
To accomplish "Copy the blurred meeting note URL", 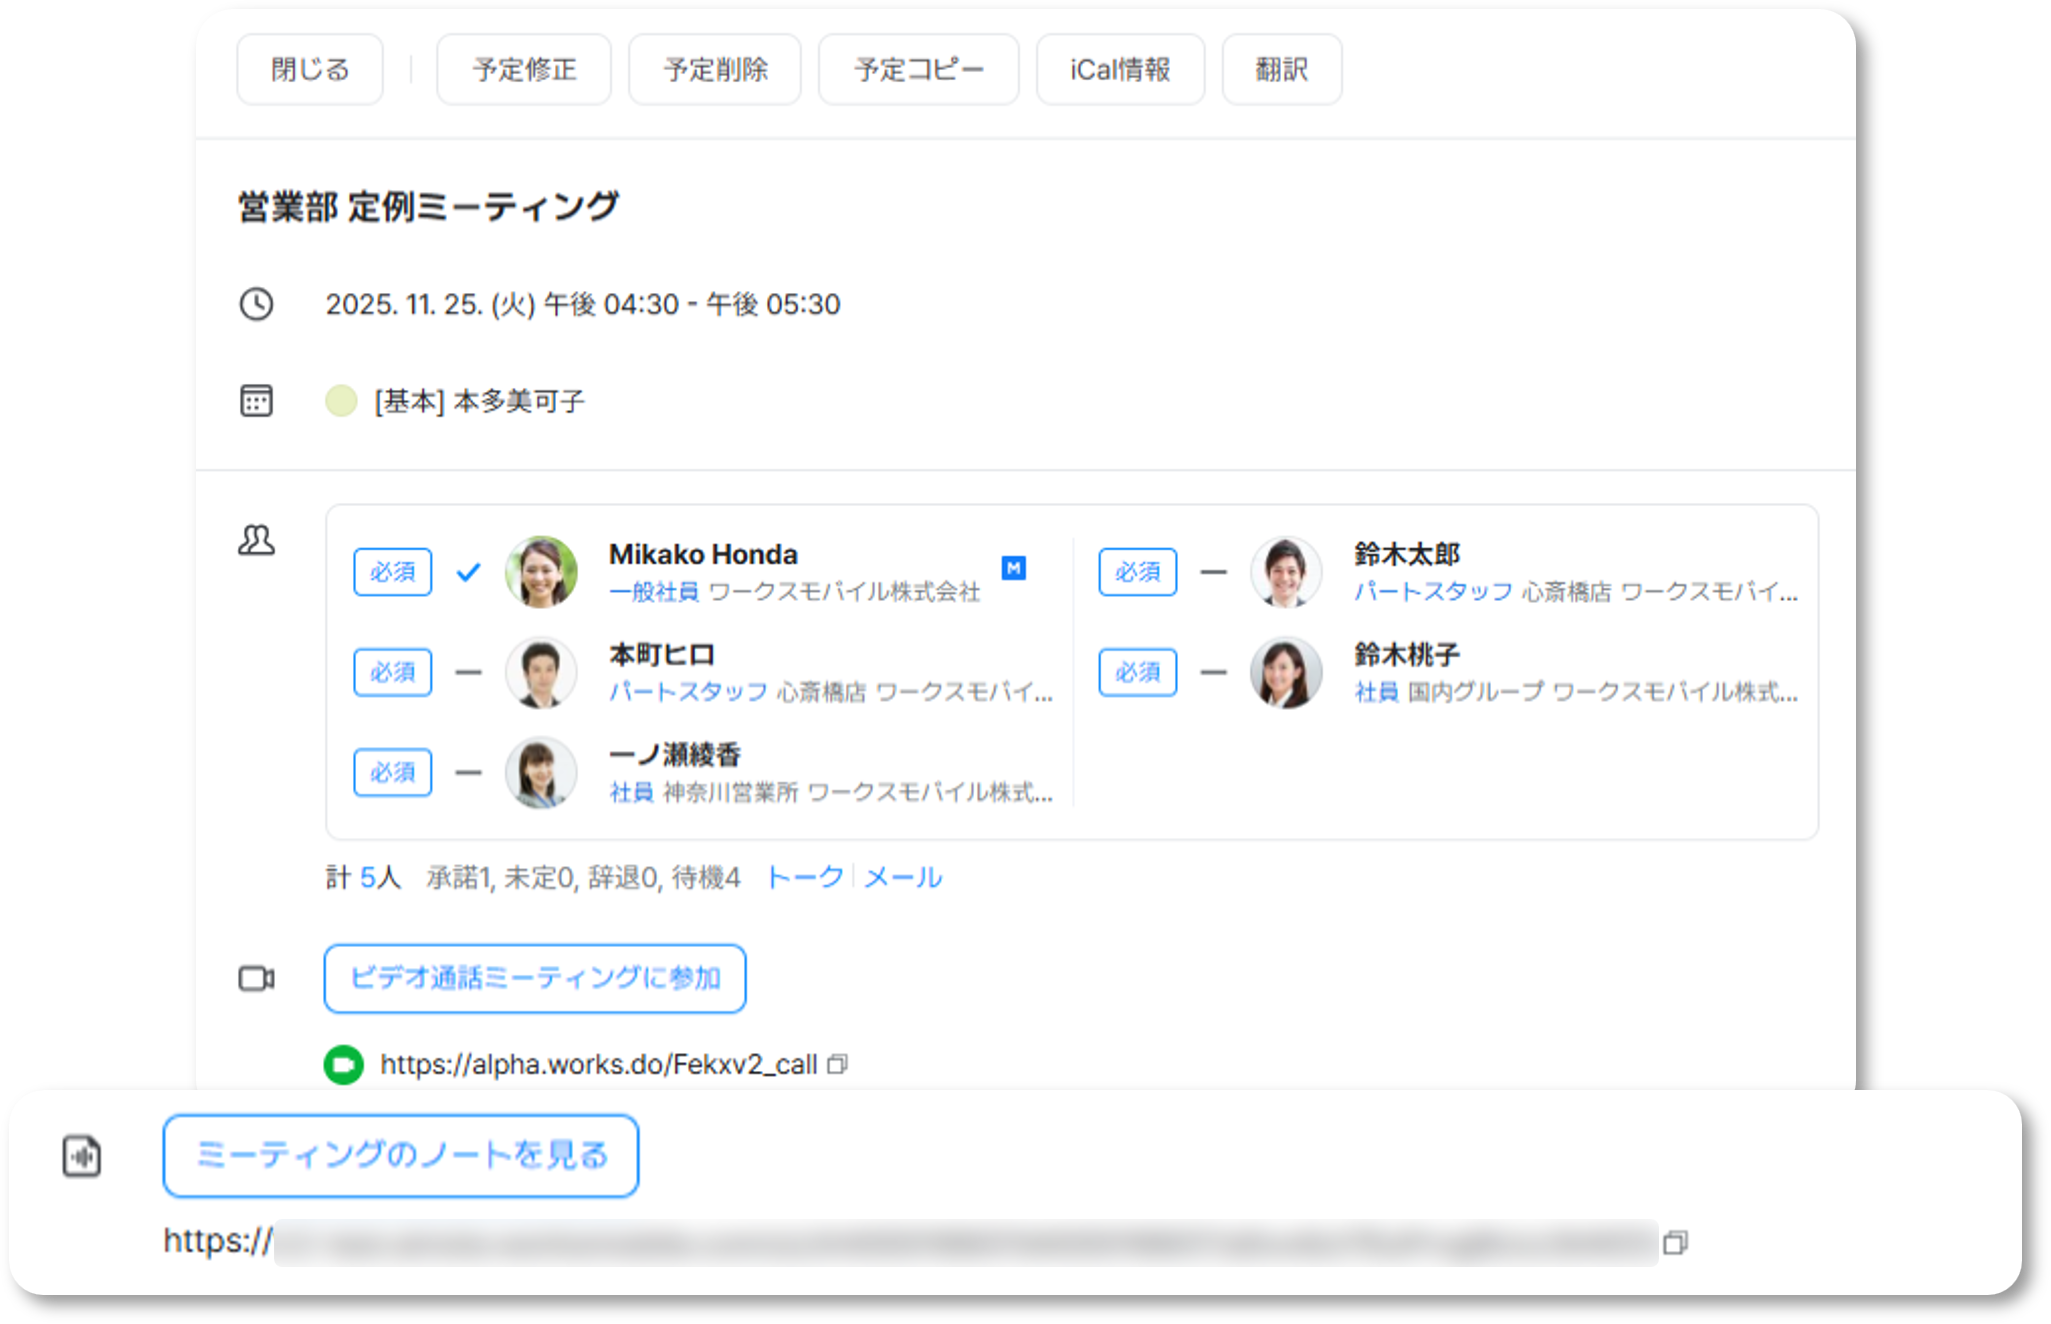I will coord(1675,1242).
